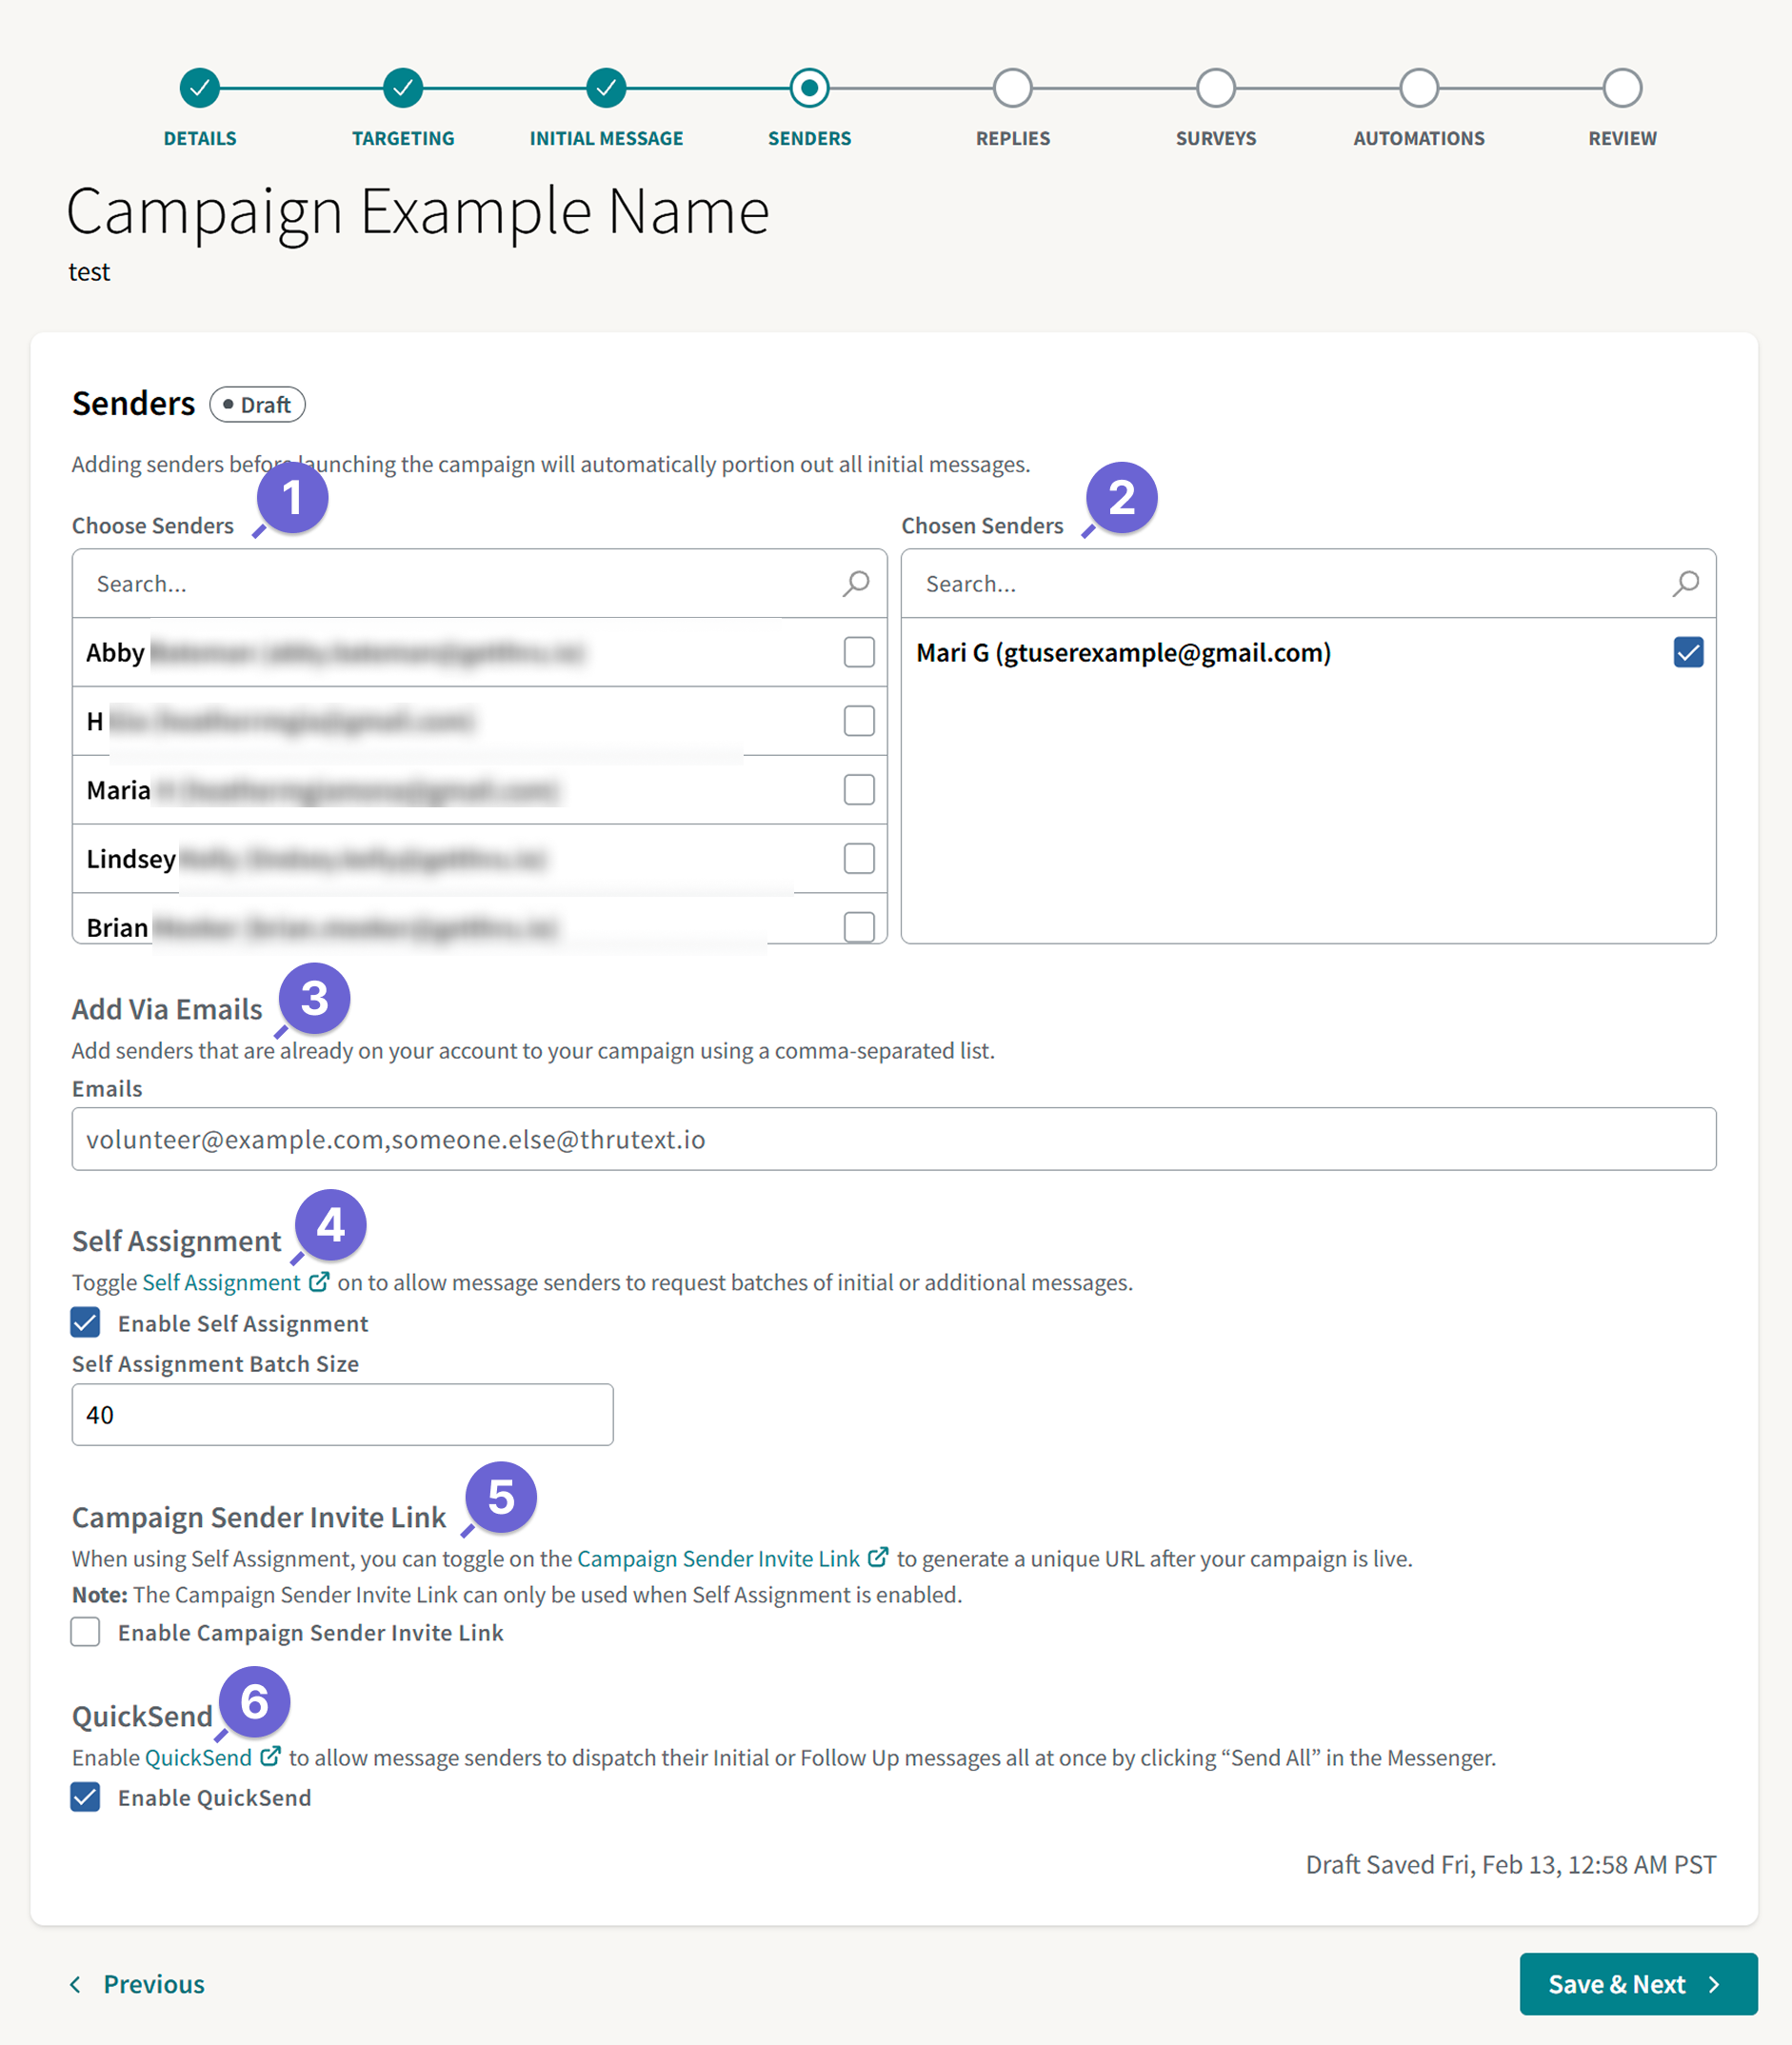Click the Details step checkmark icon
The image size is (1792, 2045).
199,88
